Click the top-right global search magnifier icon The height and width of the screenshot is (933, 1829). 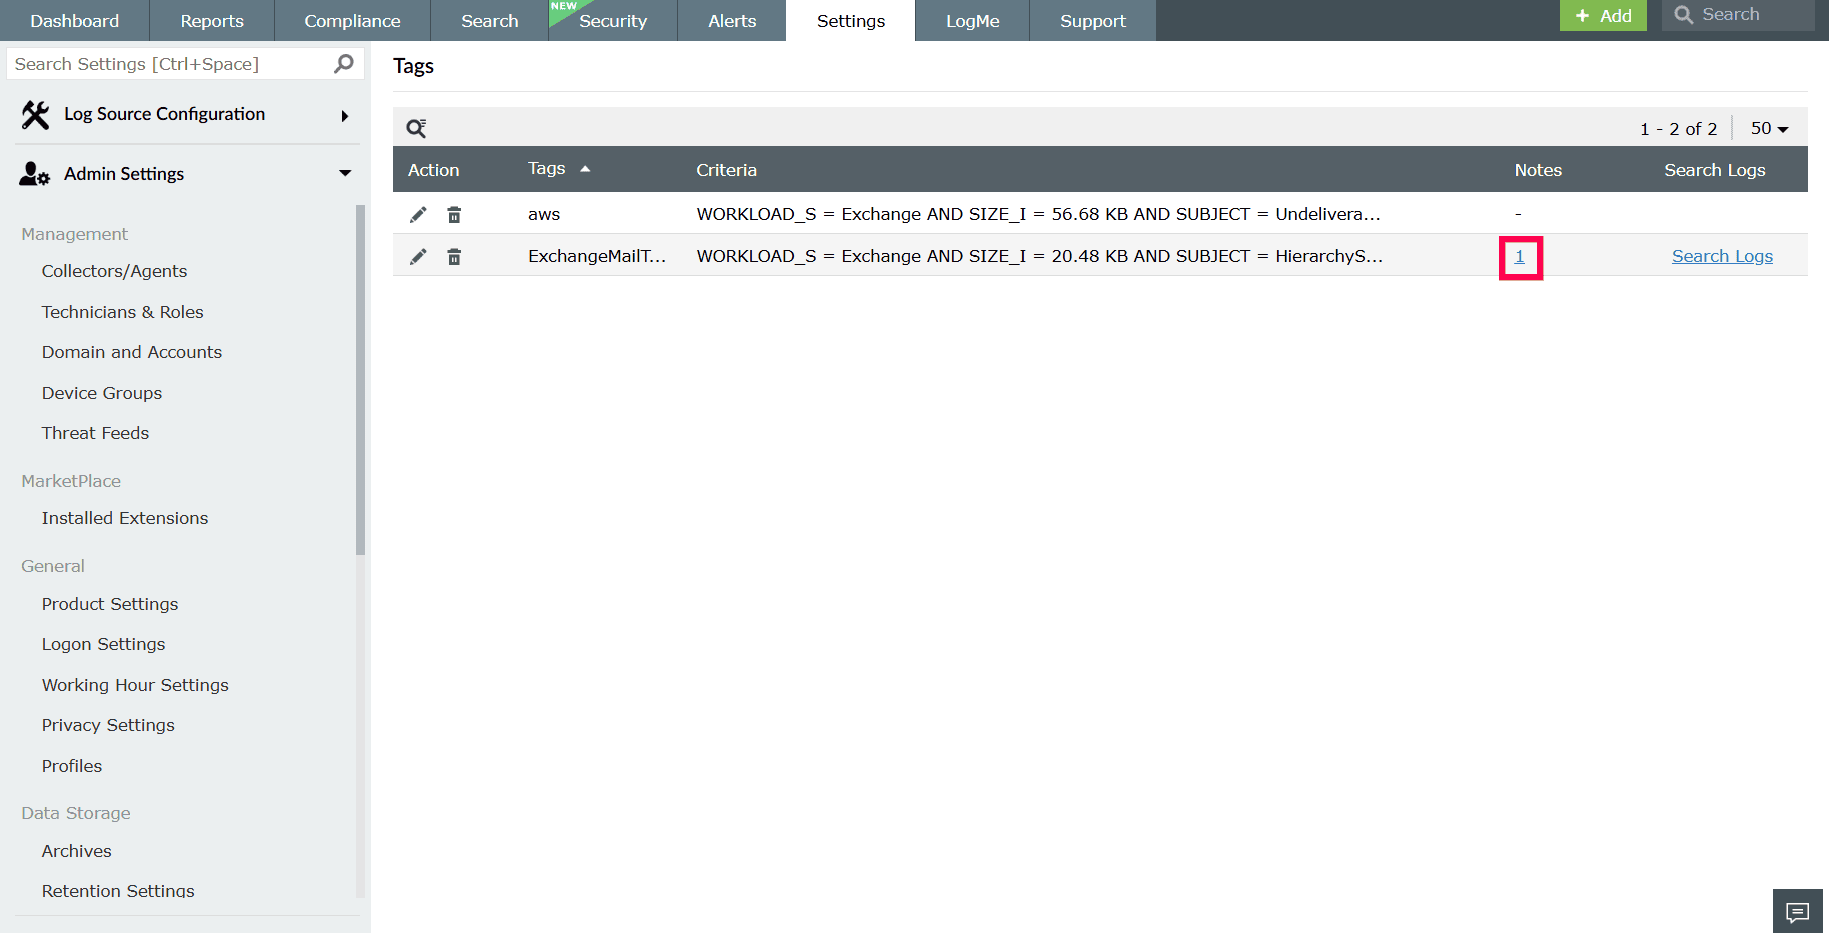pyautogui.click(x=1684, y=15)
